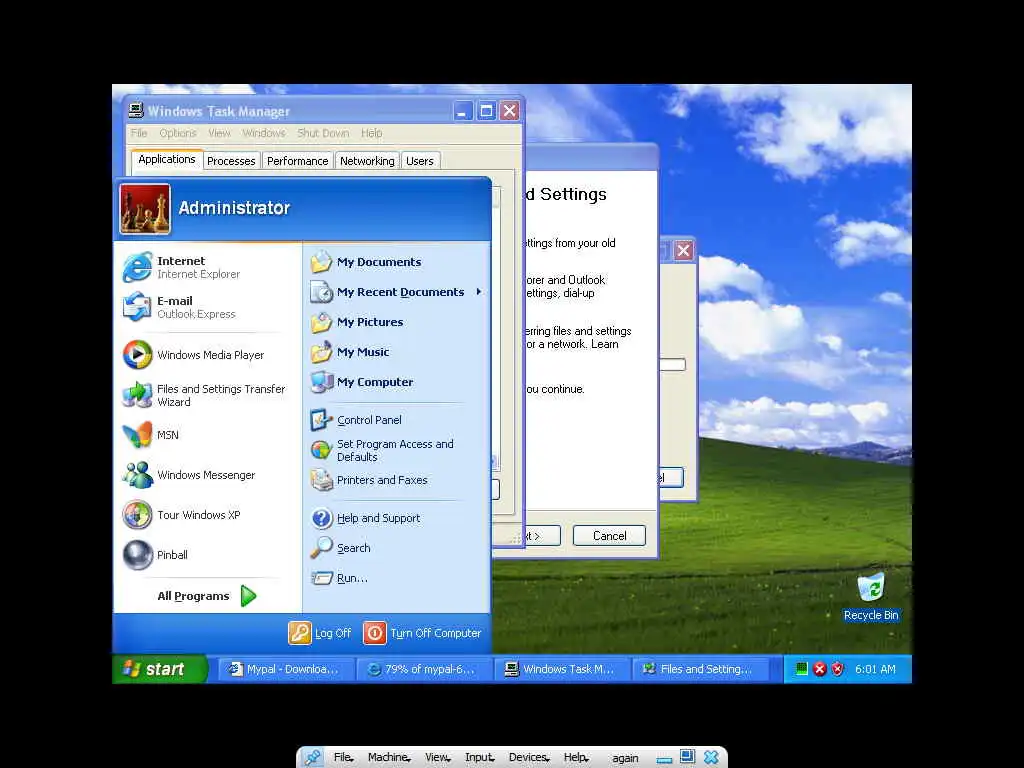Open VirtualBox File menu
Viewport: 1024px width, 768px height.
point(344,758)
